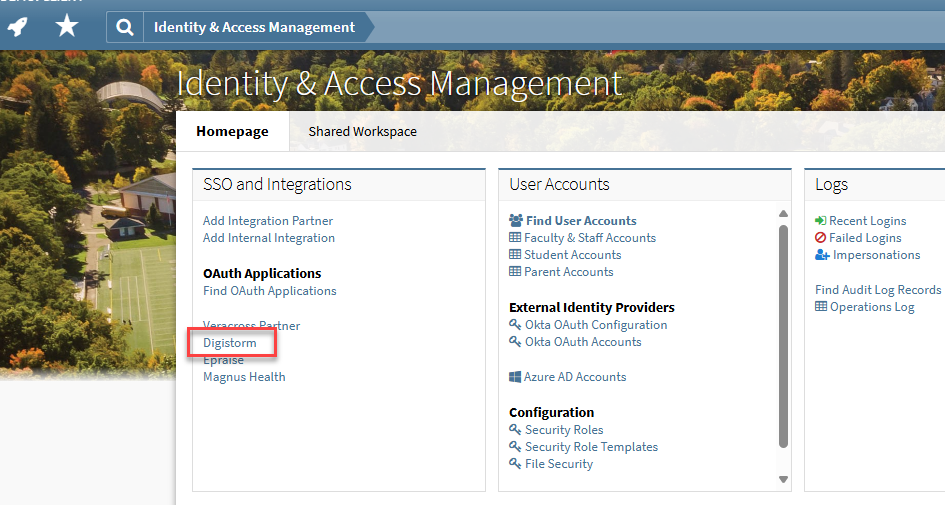Click the Failed Logins ban icon
The image size is (945, 505).
click(x=821, y=238)
